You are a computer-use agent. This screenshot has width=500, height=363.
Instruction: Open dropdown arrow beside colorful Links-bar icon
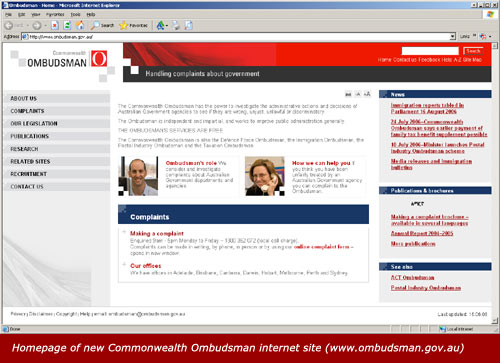pyautogui.click(x=490, y=37)
